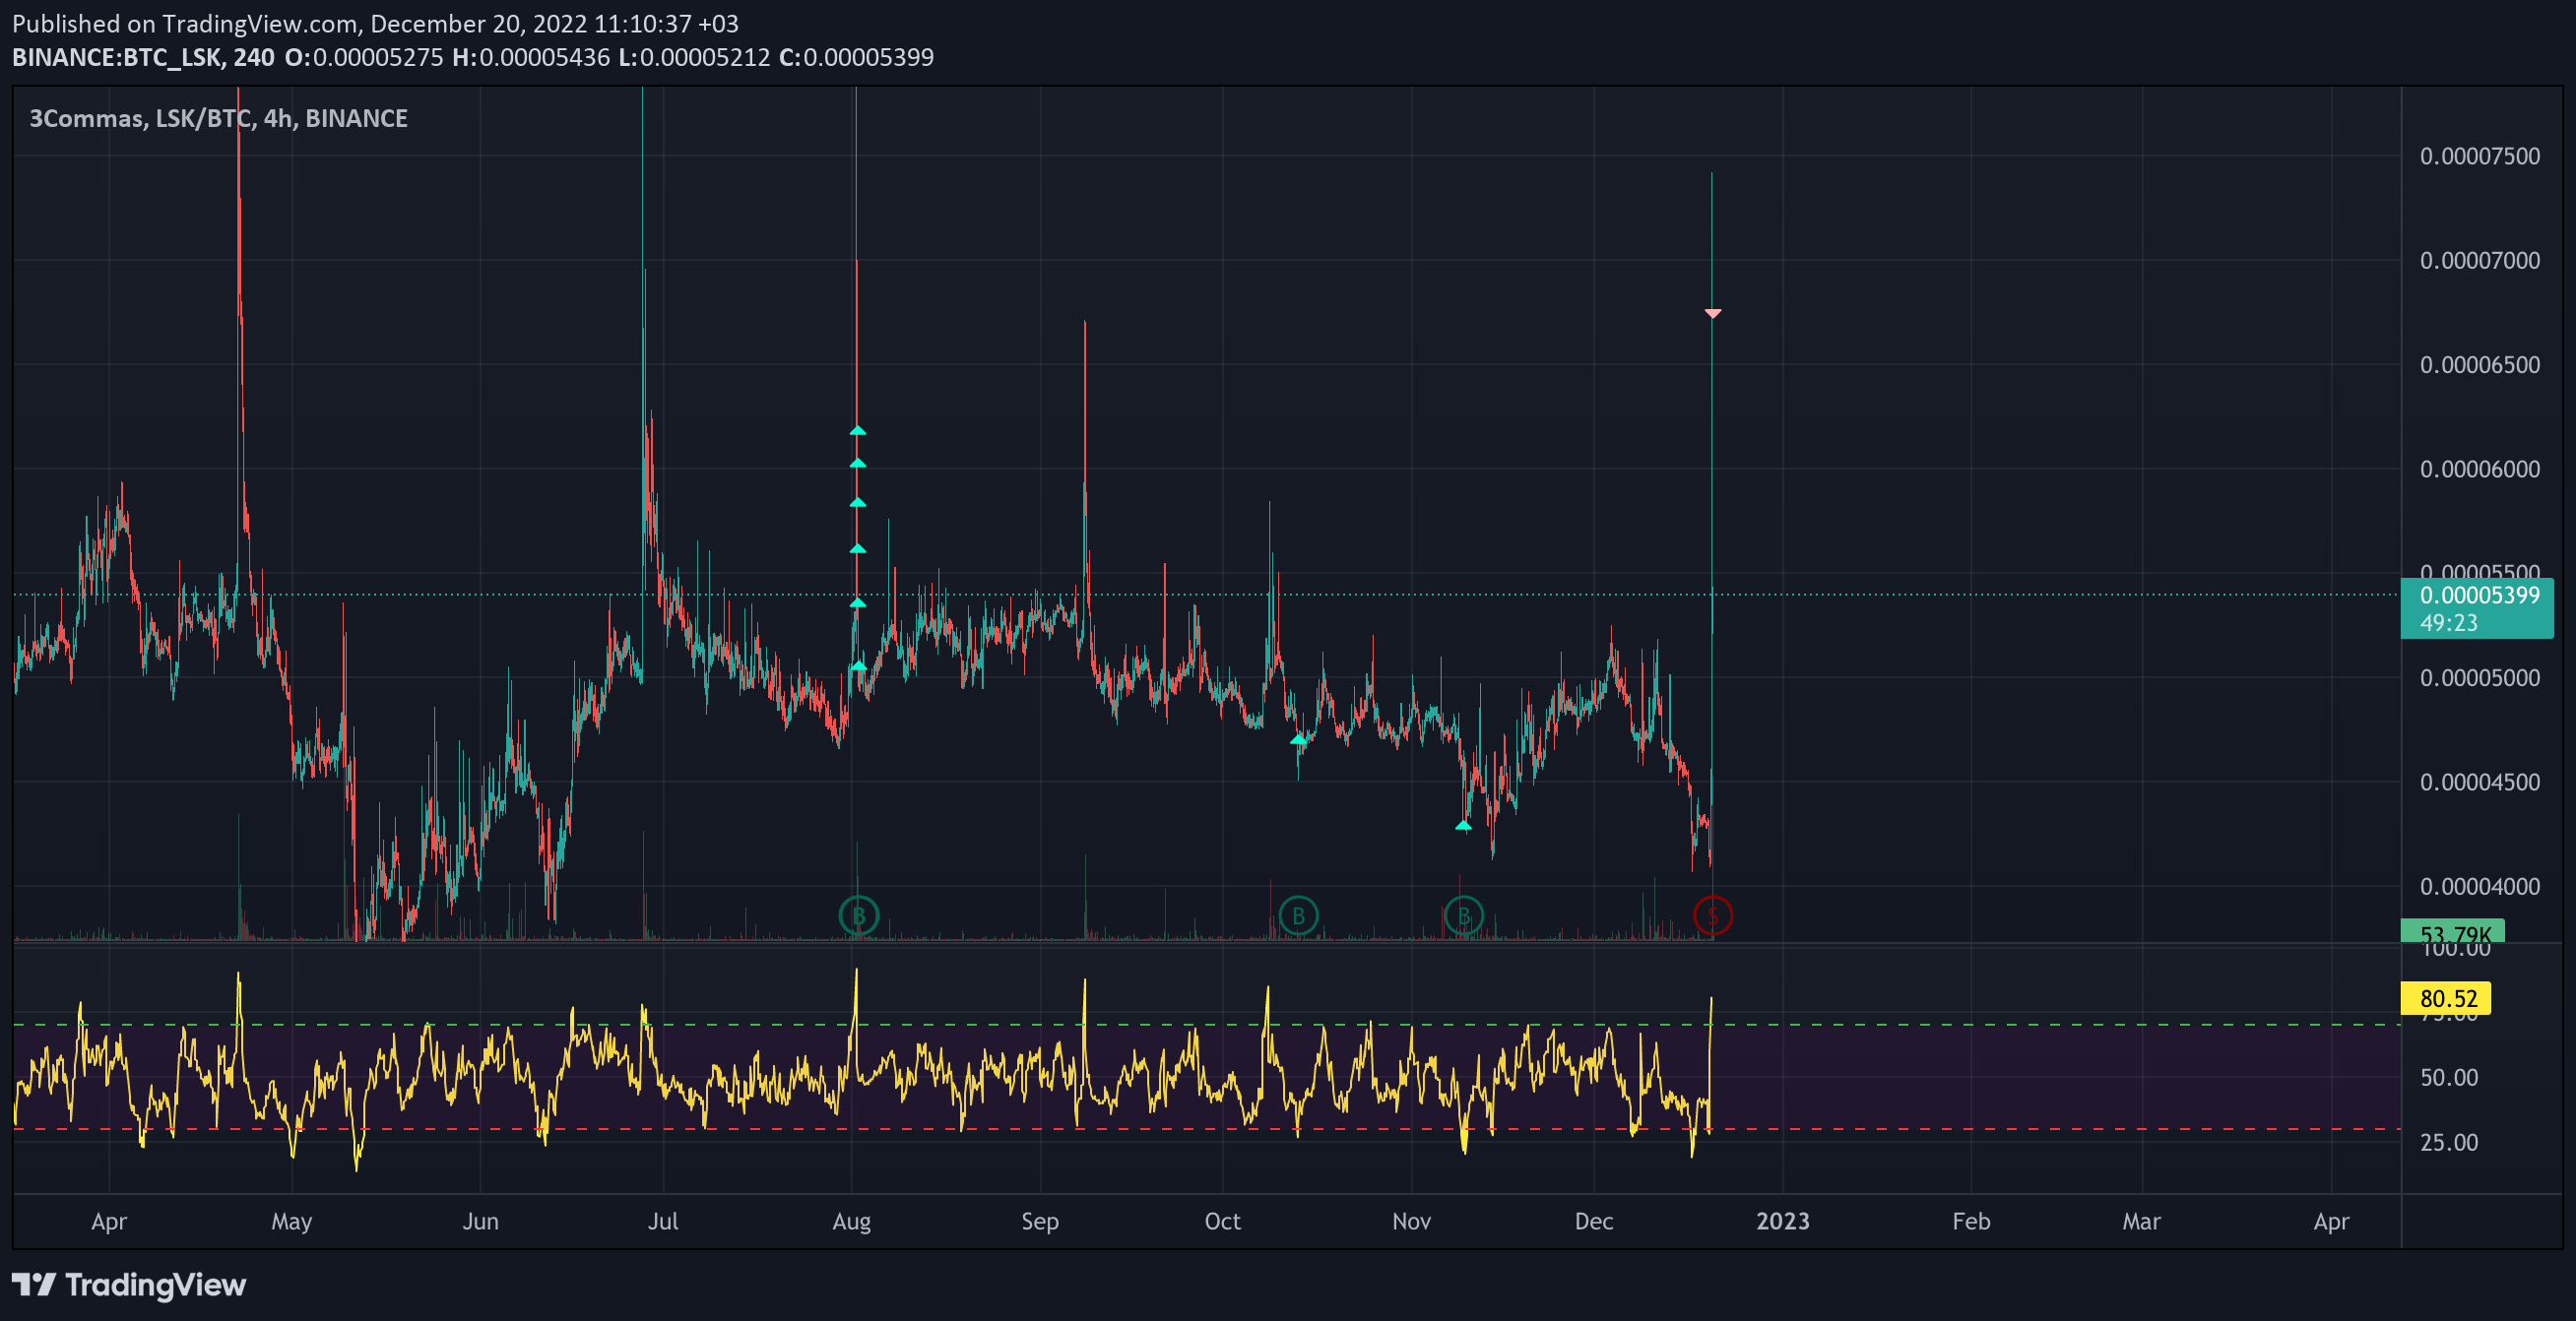The width and height of the screenshot is (2576, 1321).
Task: Click the Published on TradingView.com date line
Action: (x=375, y=23)
